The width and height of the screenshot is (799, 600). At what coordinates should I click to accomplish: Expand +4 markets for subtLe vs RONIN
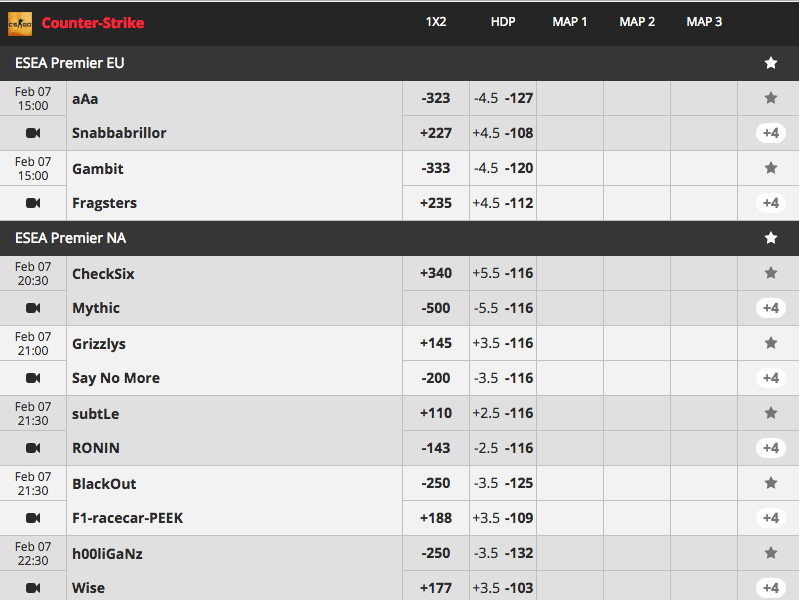770,448
